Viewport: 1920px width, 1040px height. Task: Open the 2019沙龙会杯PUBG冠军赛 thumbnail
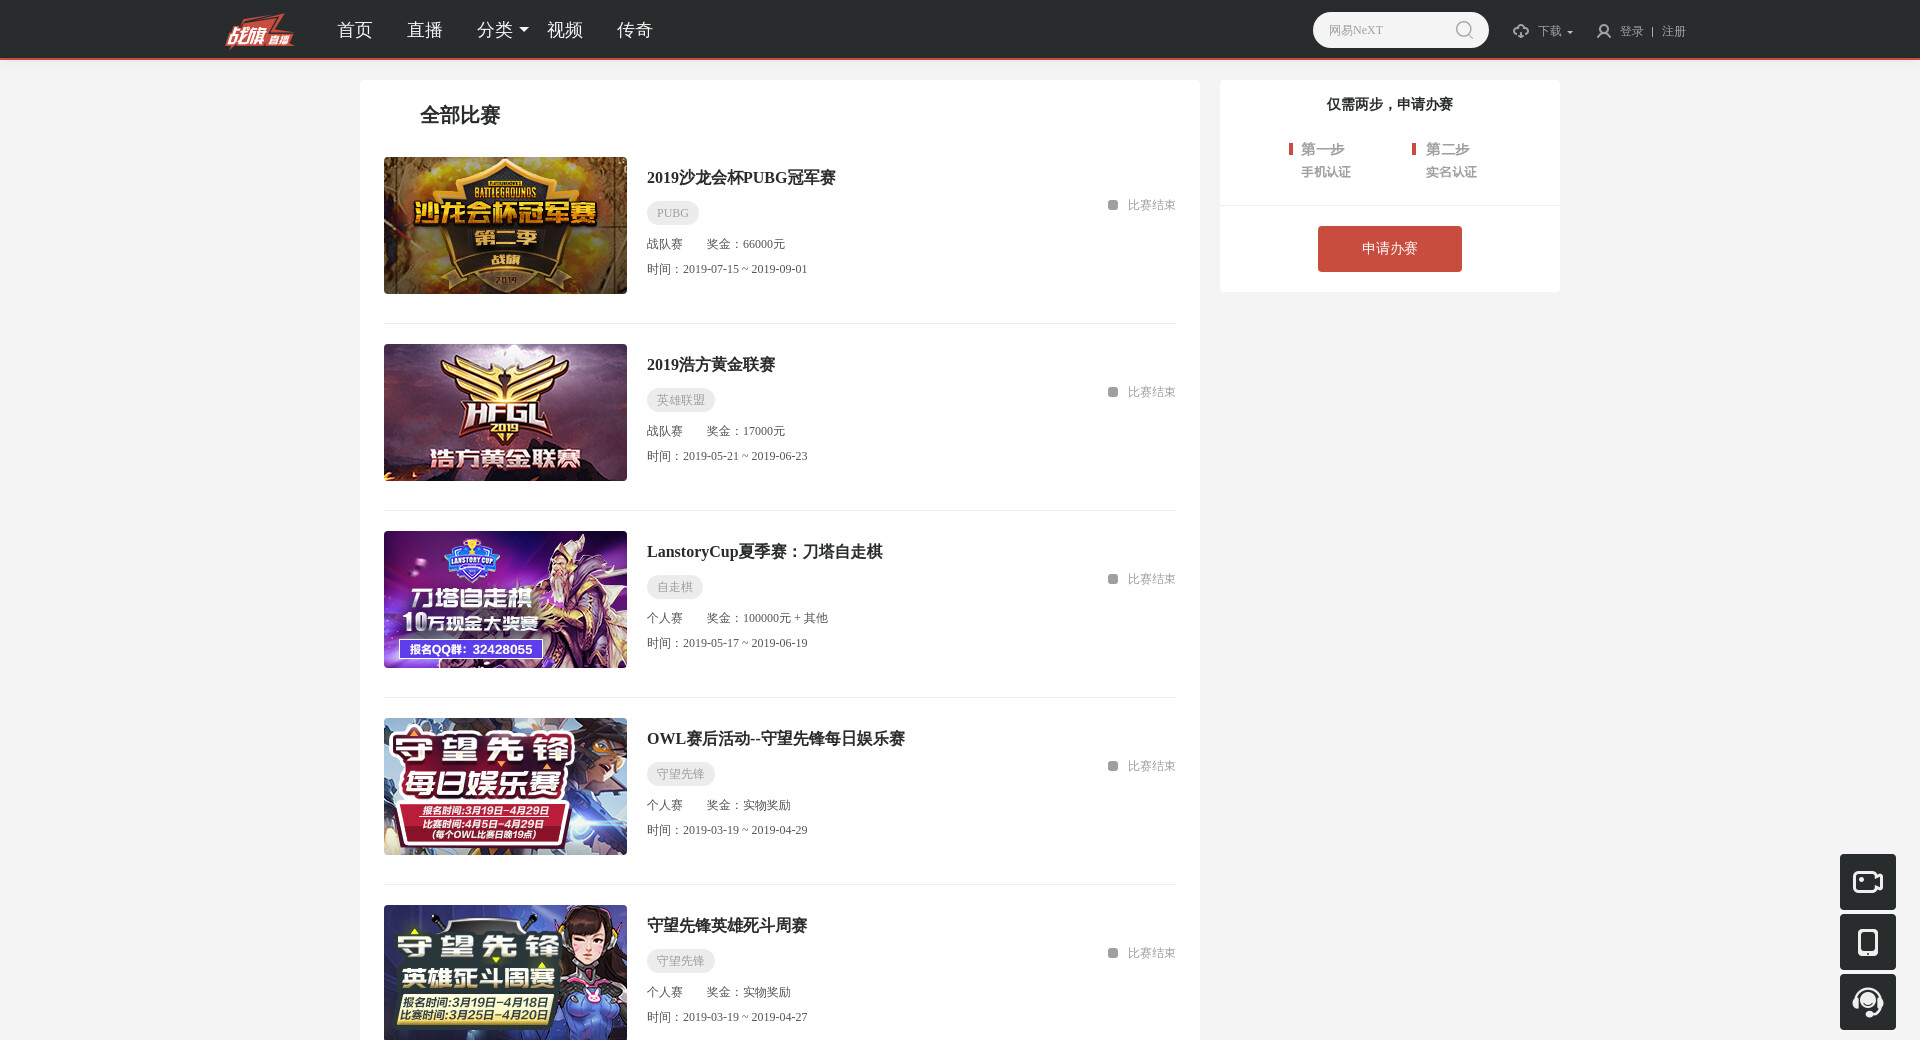pyautogui.click(x=505, y=225)
